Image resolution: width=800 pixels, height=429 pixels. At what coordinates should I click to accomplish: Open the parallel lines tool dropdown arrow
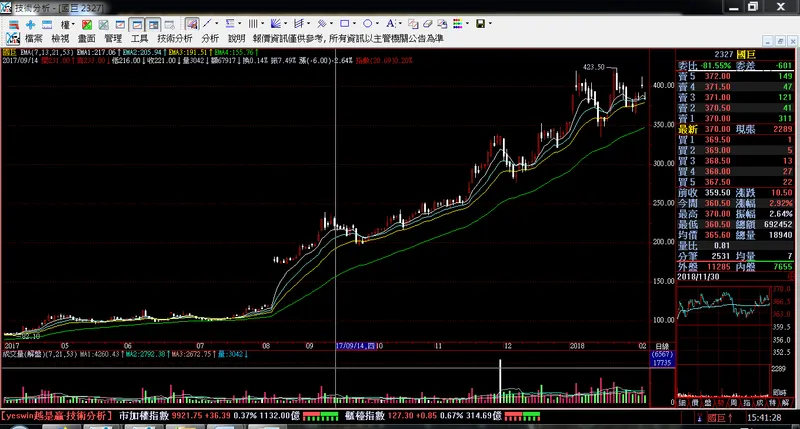click(x=331, y=23)
